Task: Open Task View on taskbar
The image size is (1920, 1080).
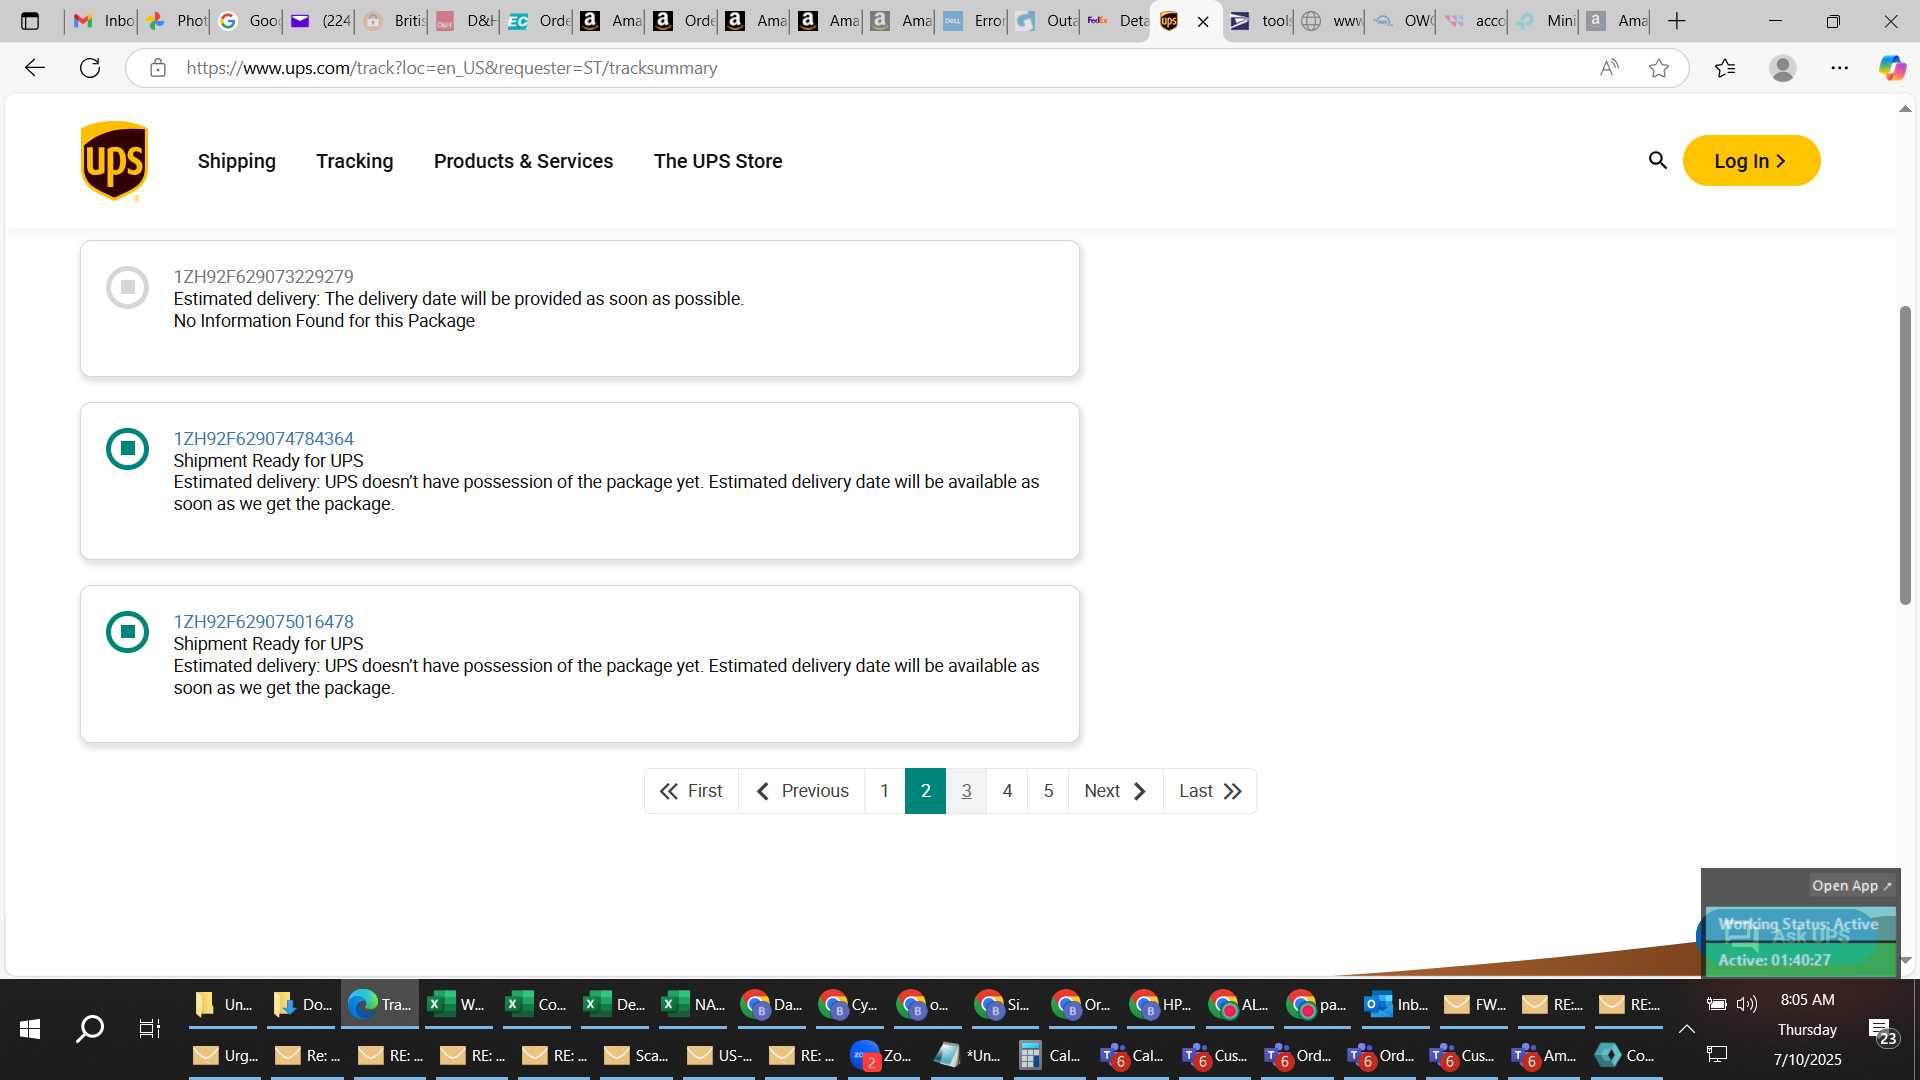Action: pyautogui.click(x=150, y=1029)
